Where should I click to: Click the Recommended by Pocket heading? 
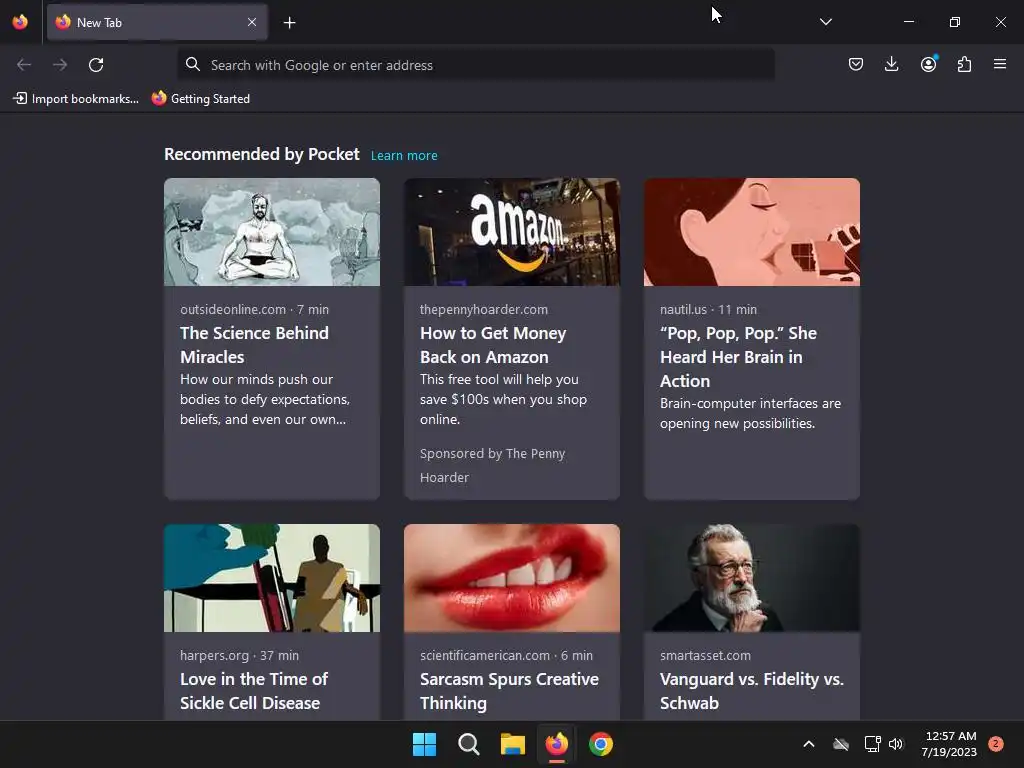[262, 154]
